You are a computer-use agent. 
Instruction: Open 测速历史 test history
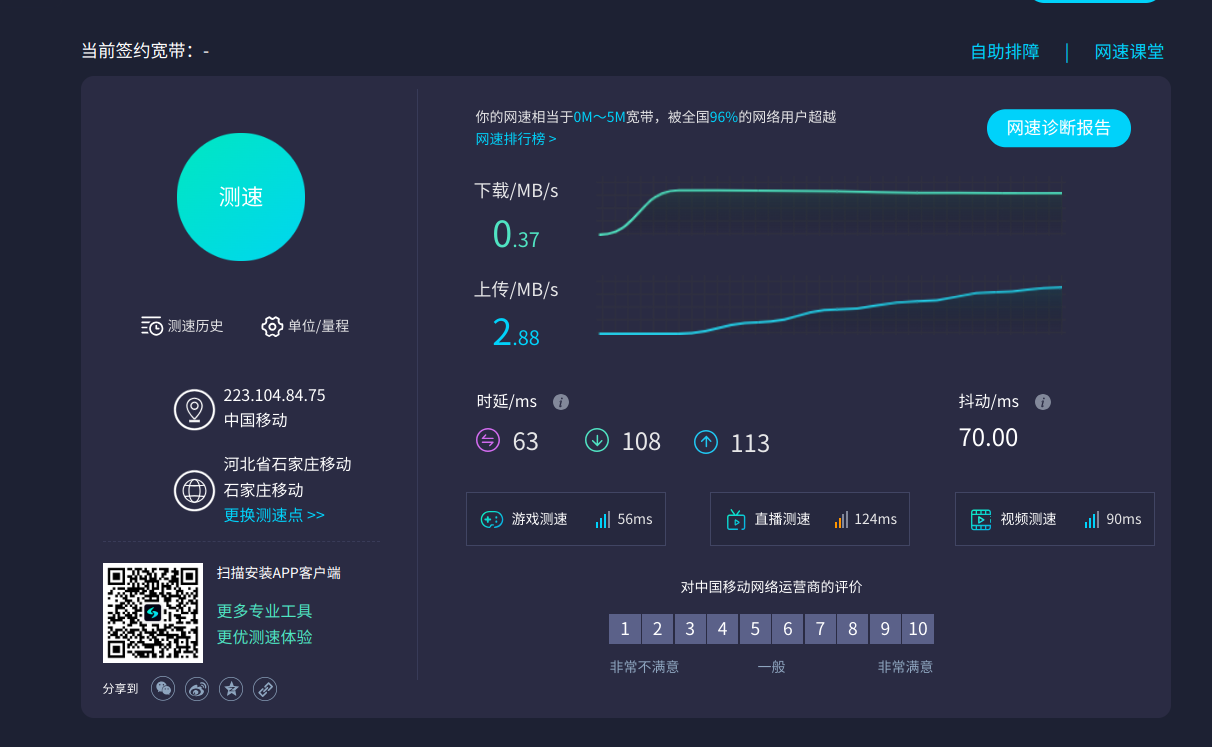coord(183,326)
